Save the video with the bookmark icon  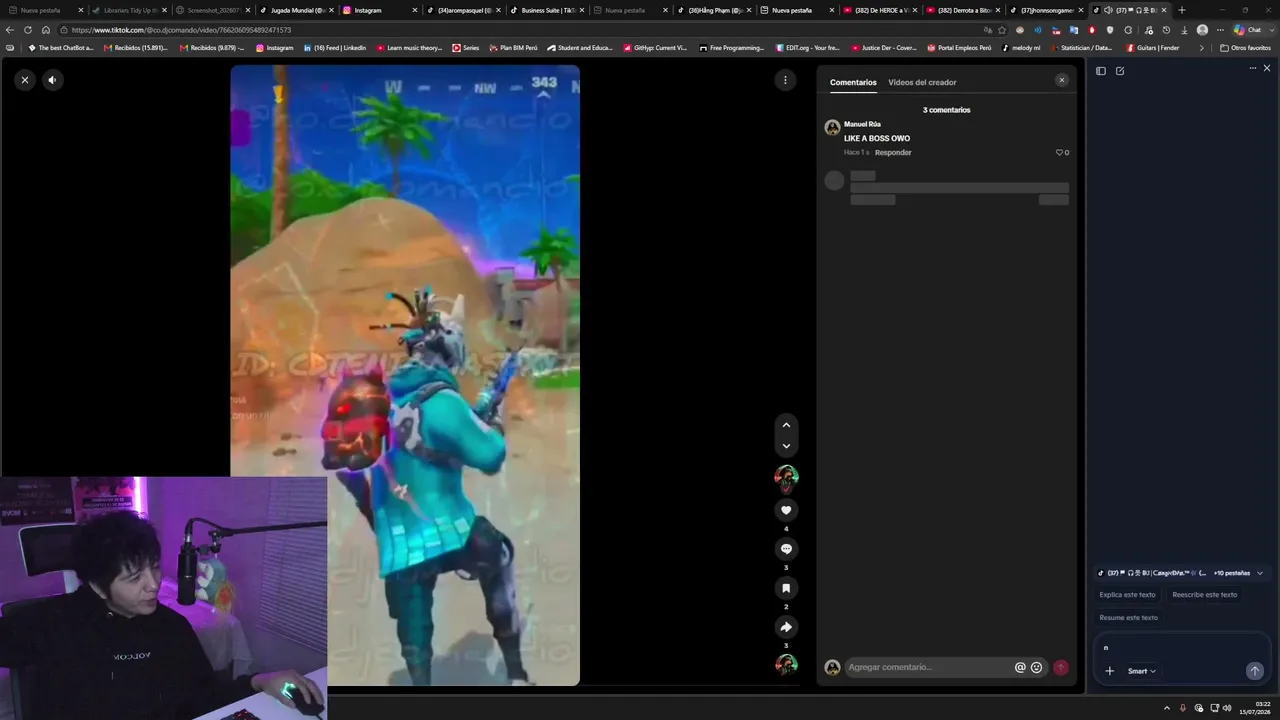pos(786,588)
